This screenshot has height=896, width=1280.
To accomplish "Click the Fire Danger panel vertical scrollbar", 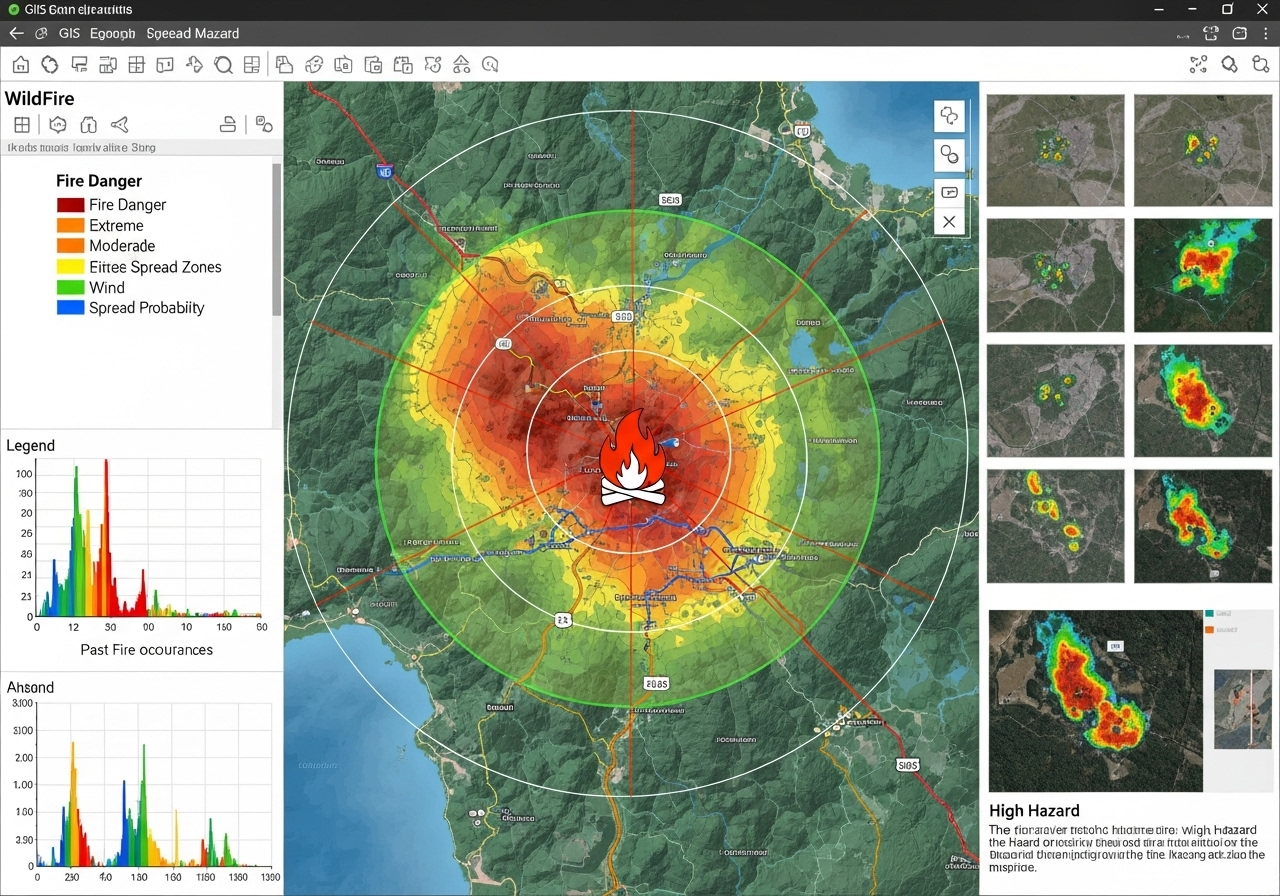I will (276, 240).
